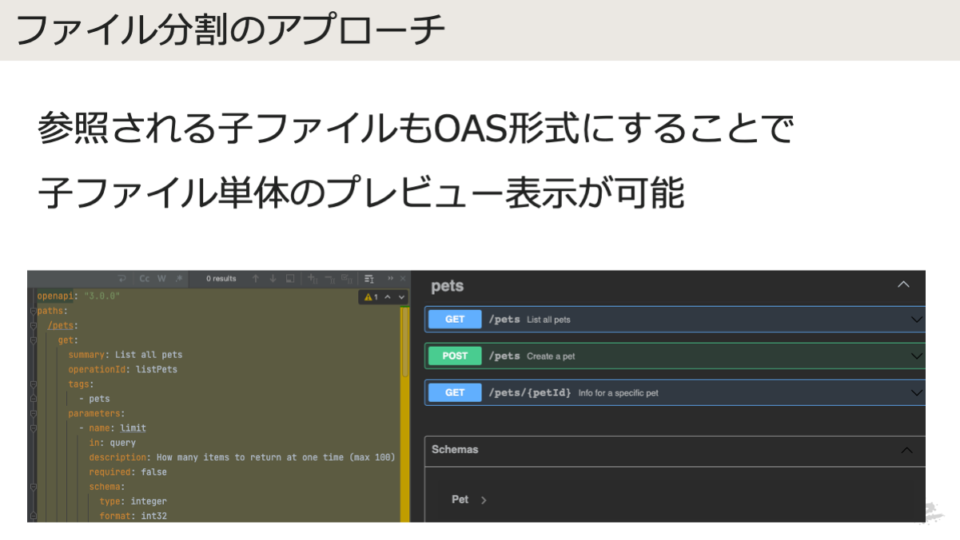This screenshot has height=540, width=960.
Task: Collapse the 'get:' fold marker in gutter
Action: [33, 340]
